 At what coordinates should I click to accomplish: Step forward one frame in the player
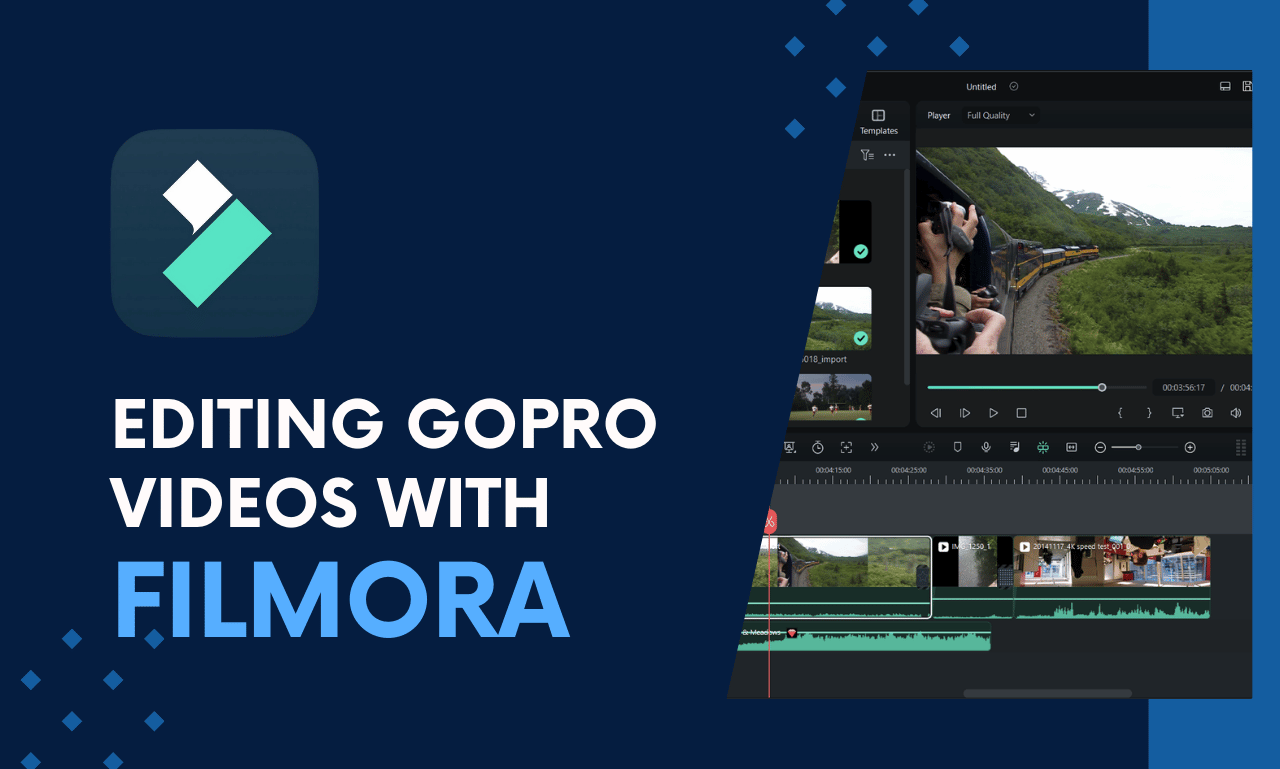click(x=965, y=413)
